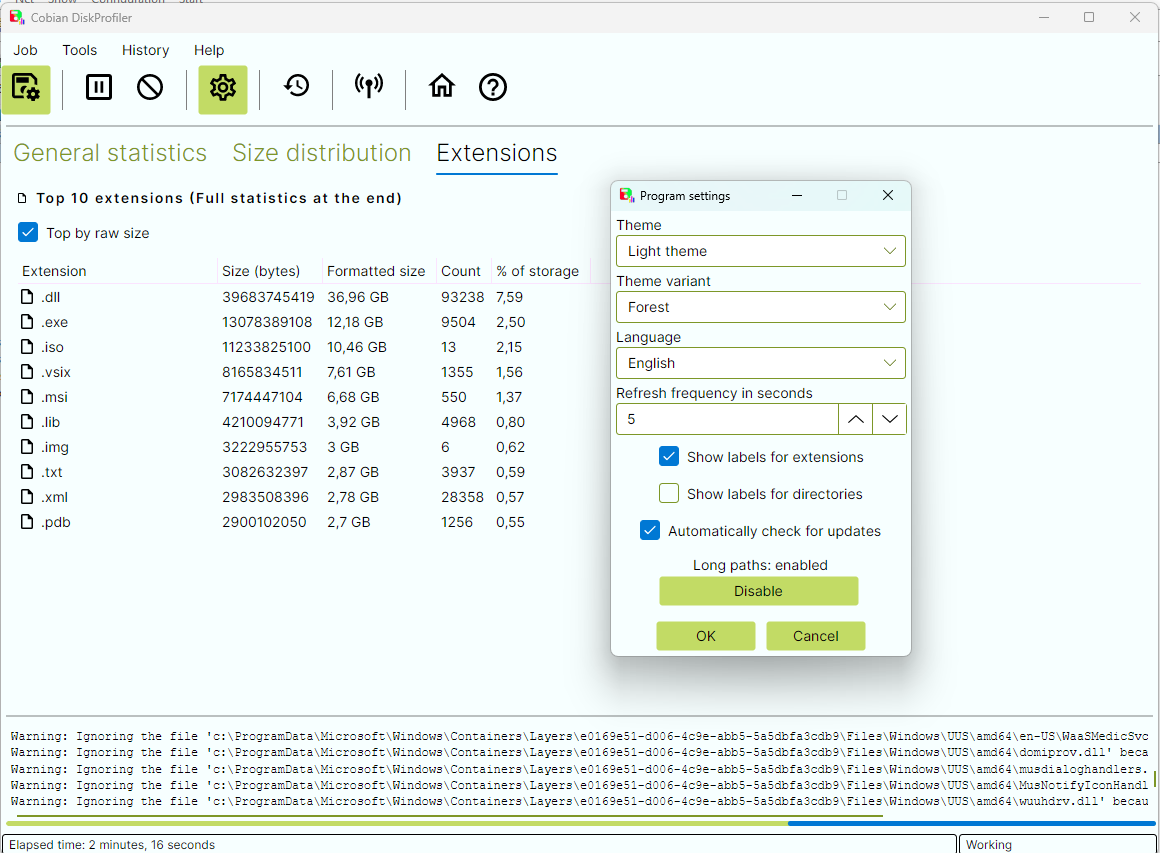Click the Disable long paths button
Image resolution: width=1160 pixels, height=853 pixels.
pos(758,591)
